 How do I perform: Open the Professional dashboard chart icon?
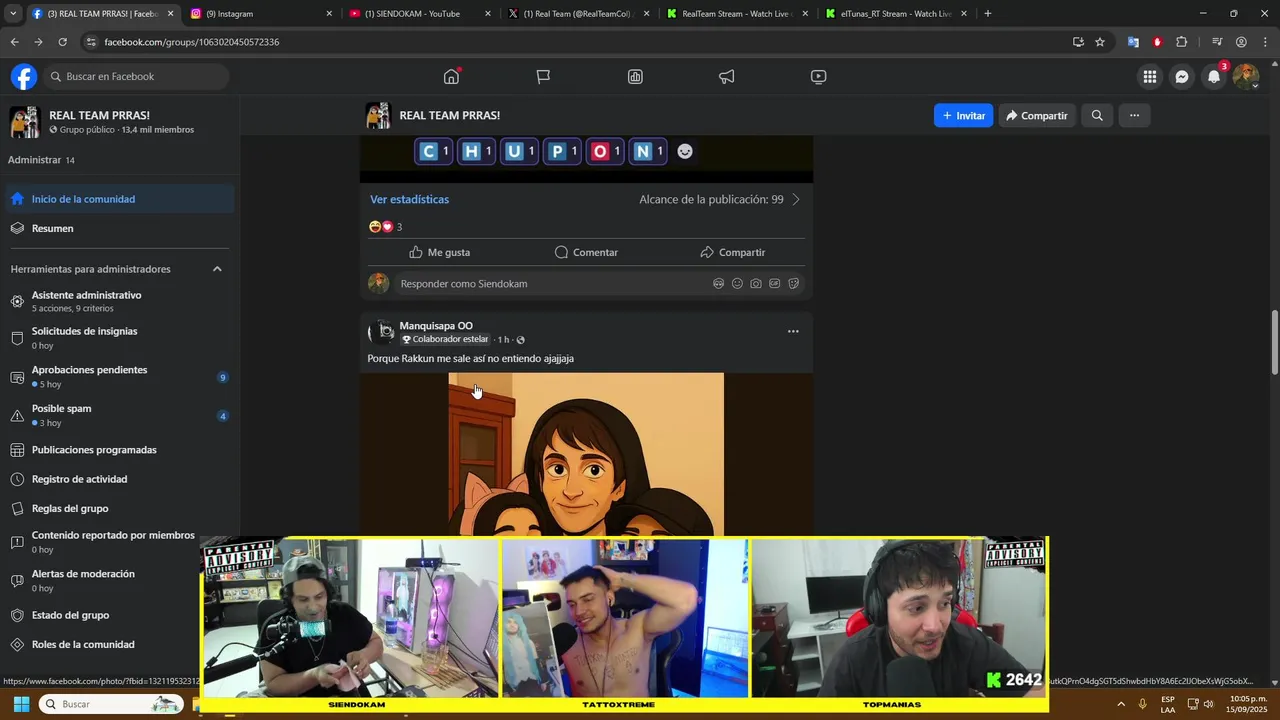coord(635,76)
